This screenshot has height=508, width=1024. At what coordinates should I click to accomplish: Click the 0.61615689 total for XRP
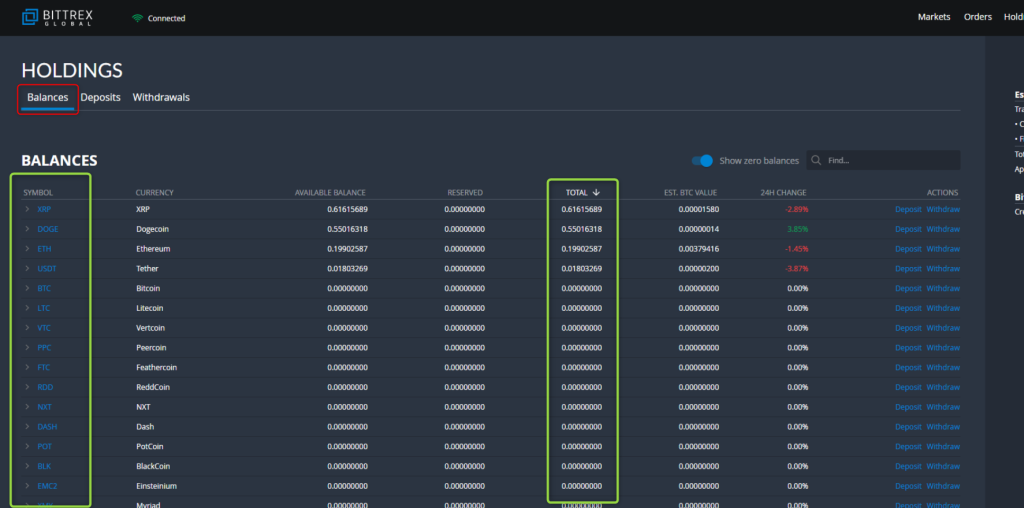(582, 210)
